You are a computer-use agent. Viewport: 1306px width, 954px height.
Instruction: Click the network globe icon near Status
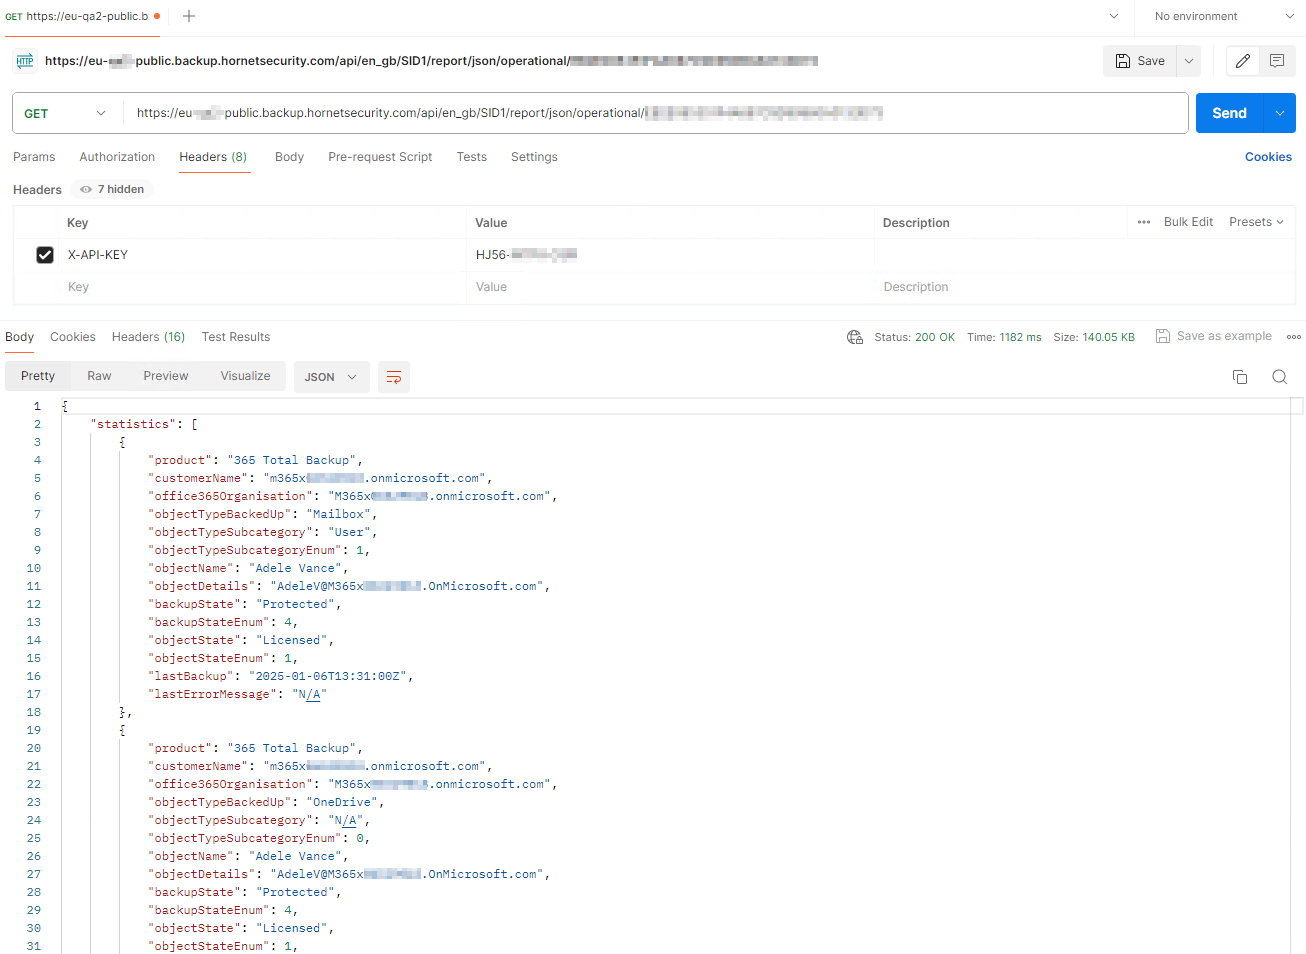tap(855, 337)
